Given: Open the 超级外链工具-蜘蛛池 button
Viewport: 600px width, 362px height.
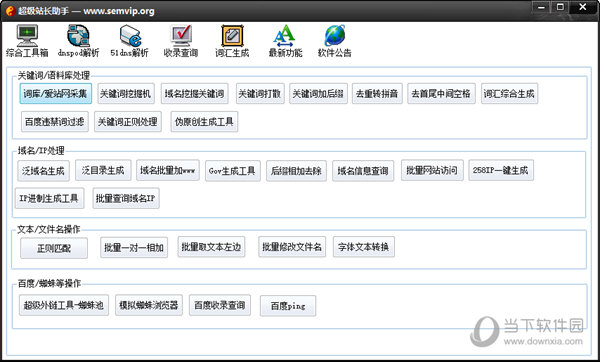Looking at the screenshot, I should pos(64,305).
